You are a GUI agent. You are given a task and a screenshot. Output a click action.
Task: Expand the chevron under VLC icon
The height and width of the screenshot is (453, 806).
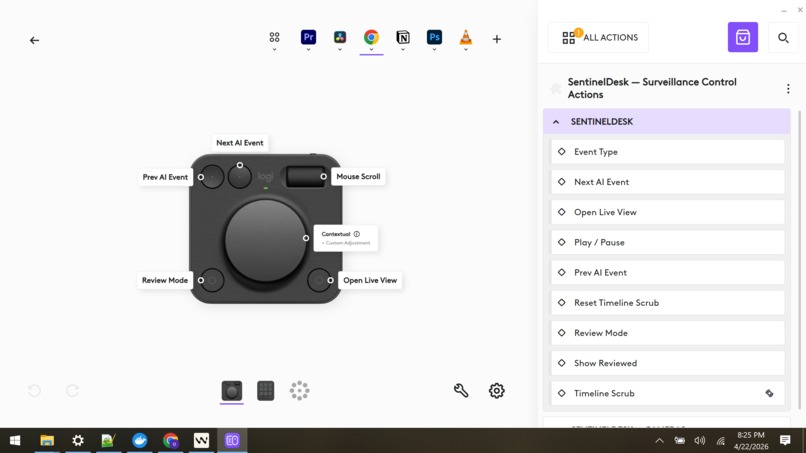click(x=466, y=50)
